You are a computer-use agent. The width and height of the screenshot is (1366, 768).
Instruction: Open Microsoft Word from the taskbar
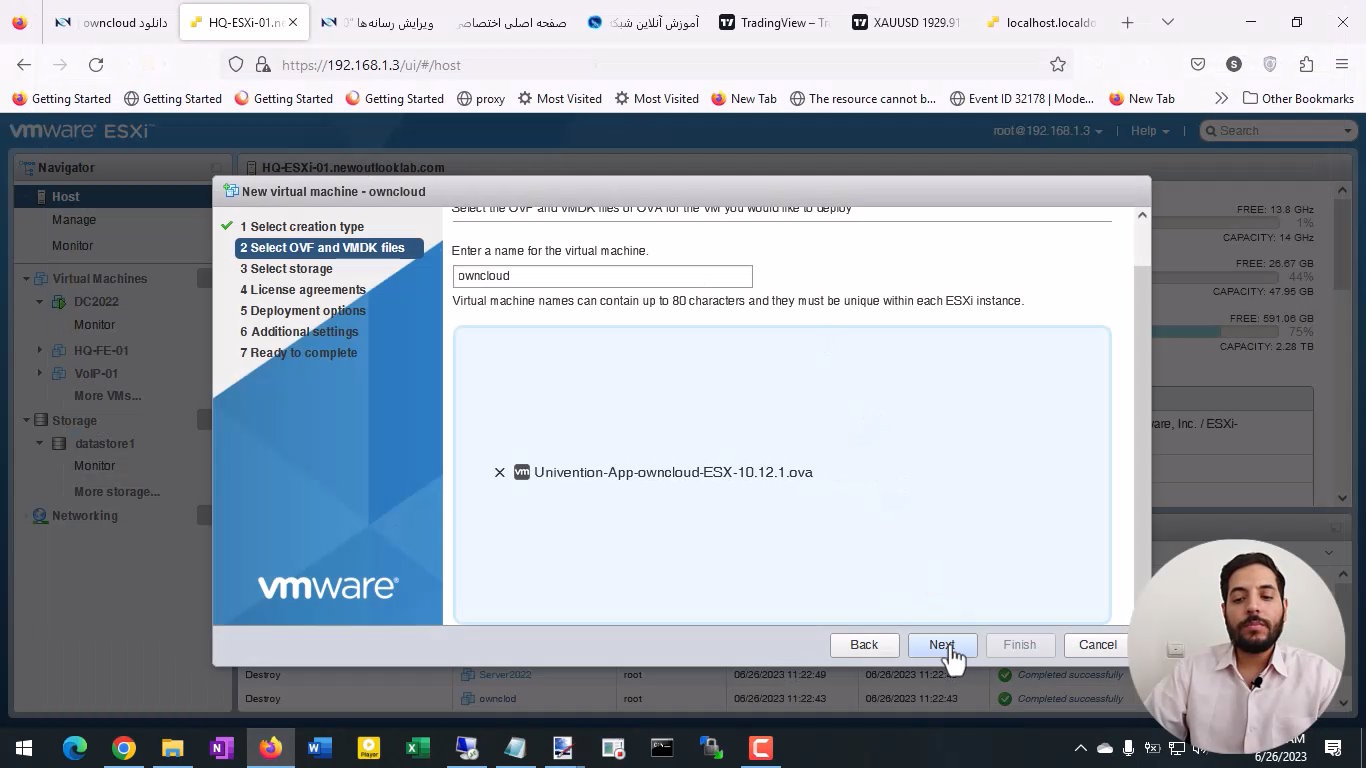[x=319, y=747]
